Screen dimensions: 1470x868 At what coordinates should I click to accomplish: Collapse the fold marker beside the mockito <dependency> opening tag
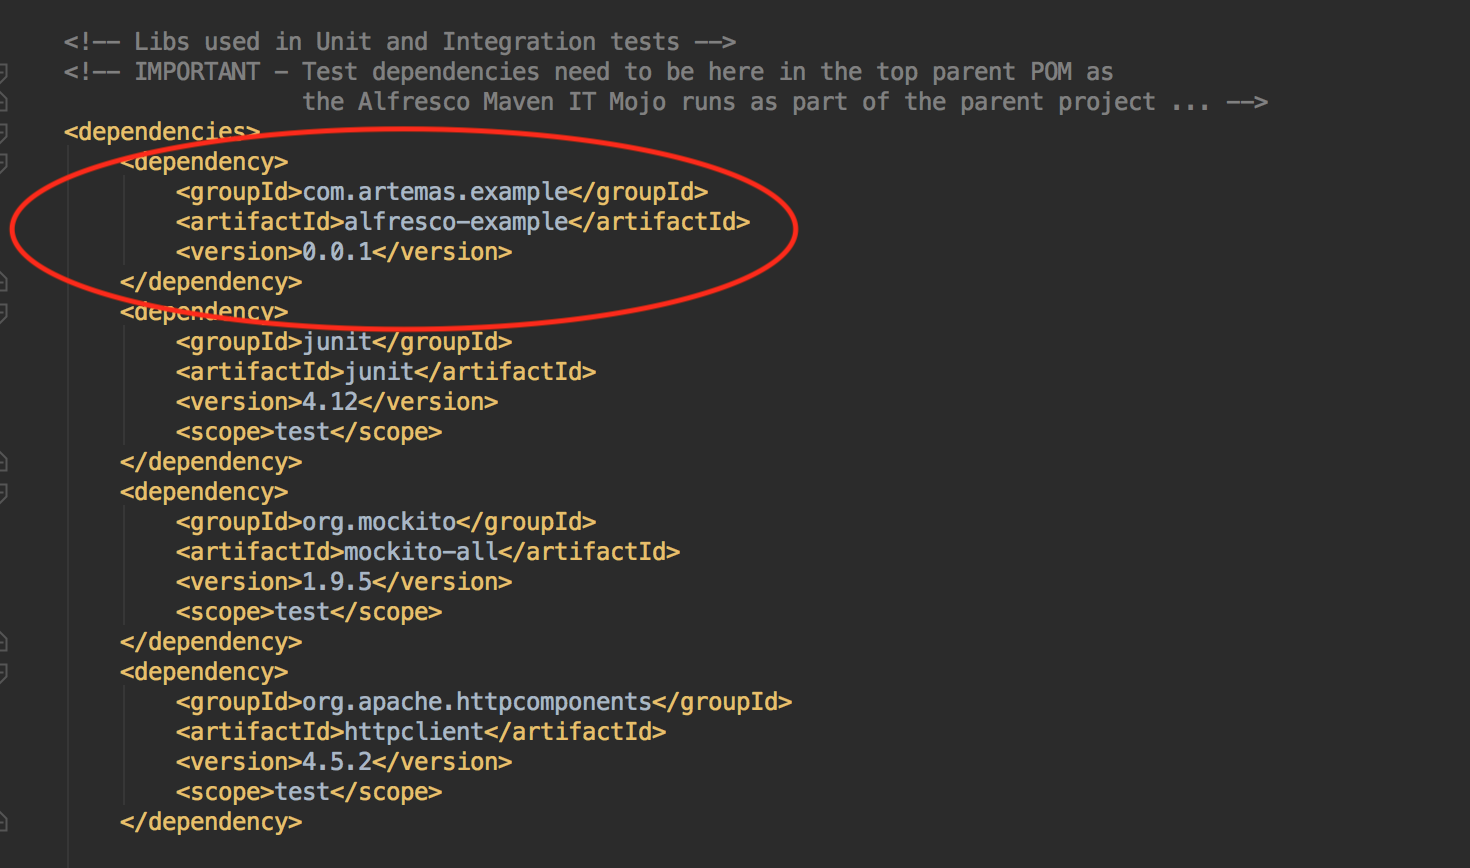pyautogui.click(x=3, y=492)
